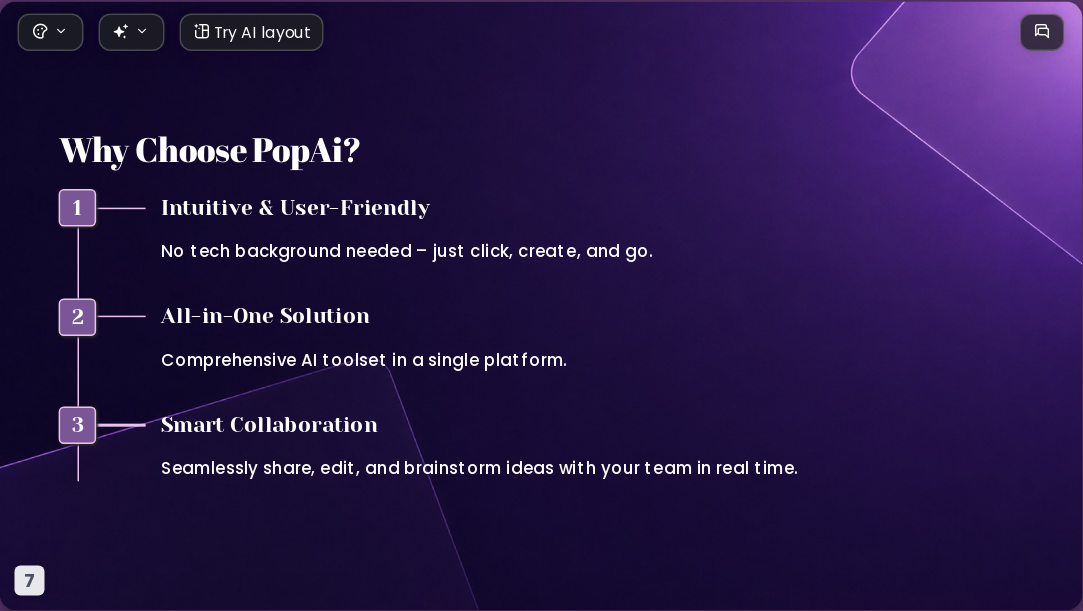Click heading 'All-in-One Solution'
1083x611 pixels.
[x=265, y=316]
